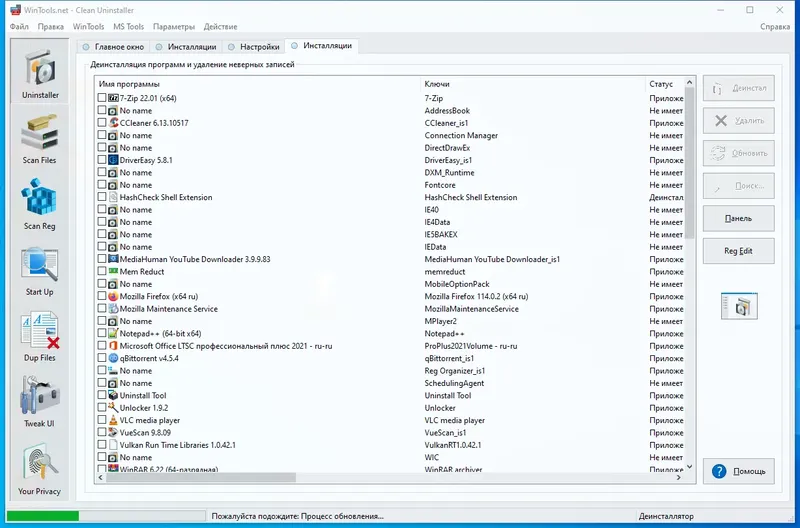Screen dimensions: 800x528
Task: Open the Файл menu
Action: 19,27
